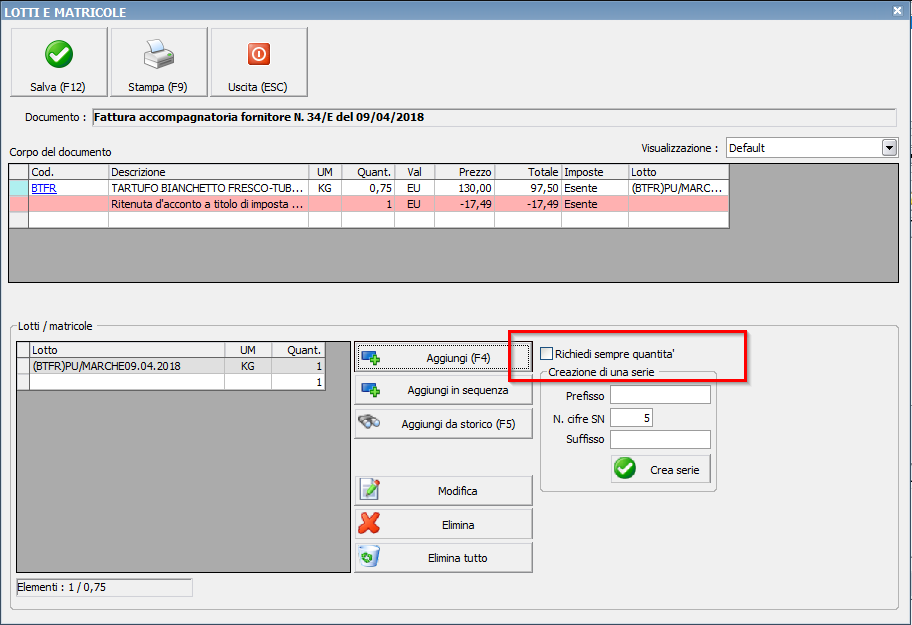Open the BTFR product code link
The height and width of the screenshot is (625, 912).
[x=44, y=188]
